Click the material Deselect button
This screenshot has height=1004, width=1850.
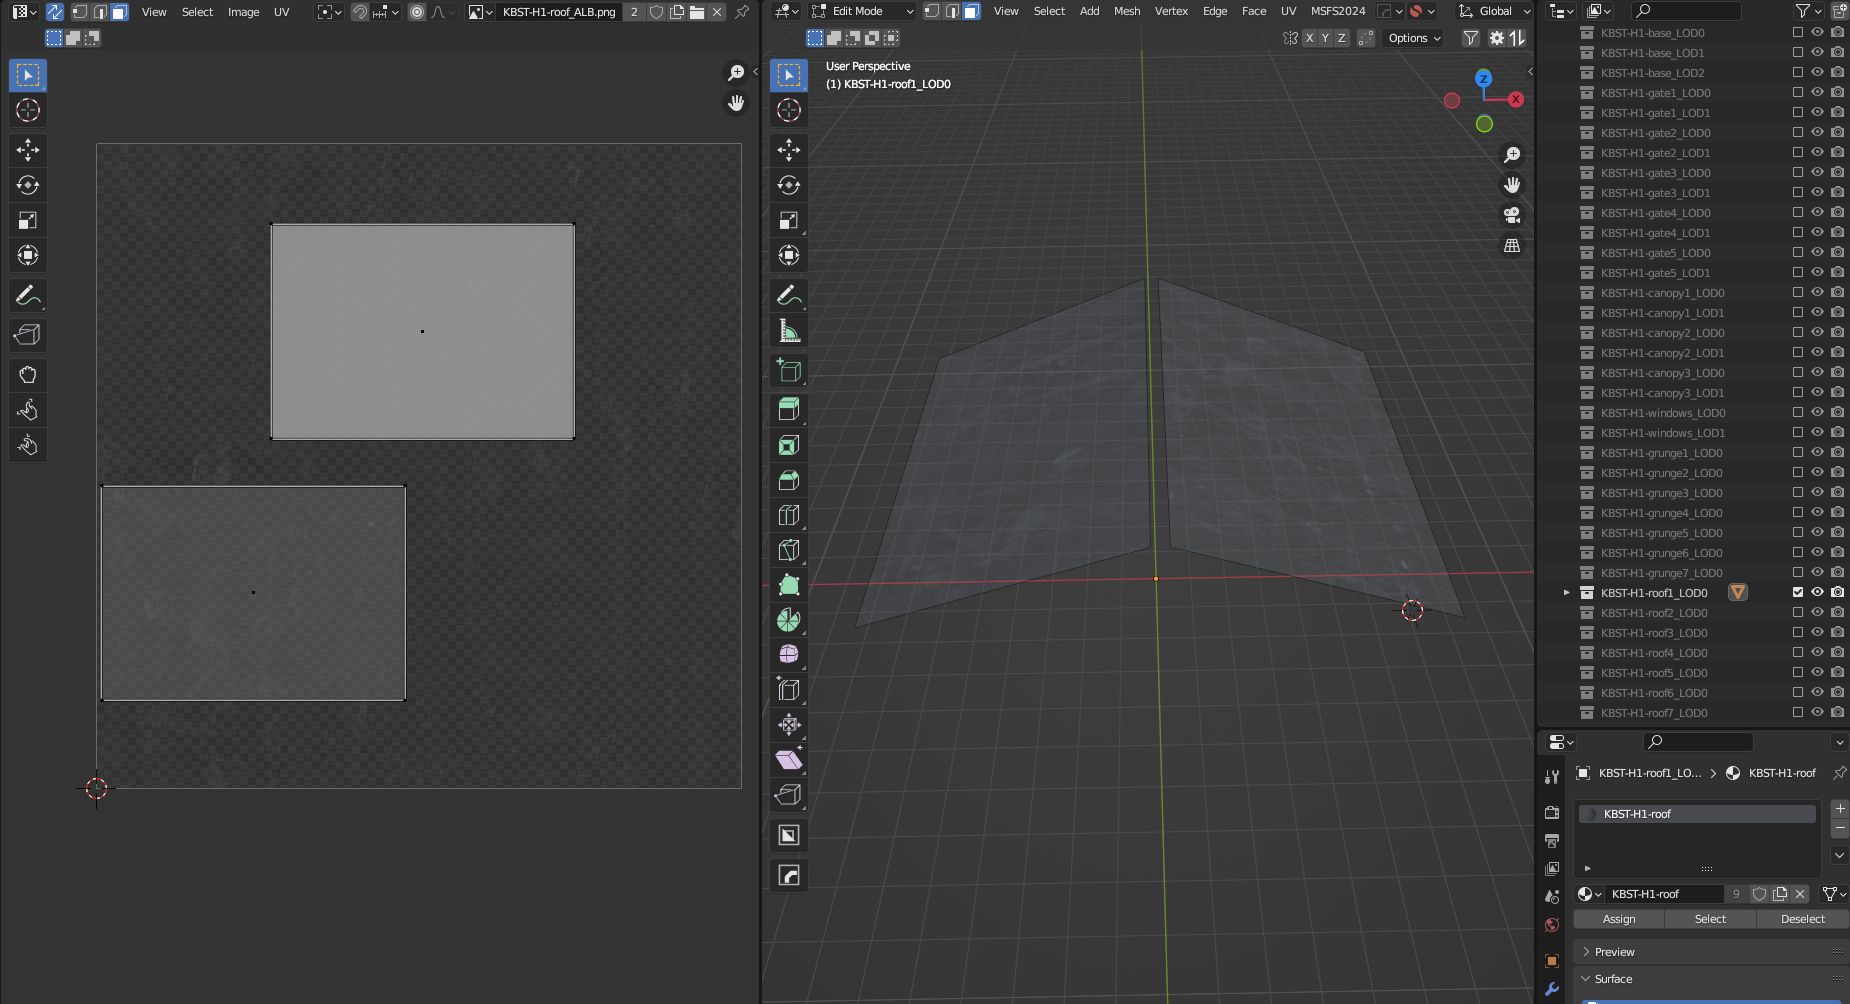(1802, 919)
